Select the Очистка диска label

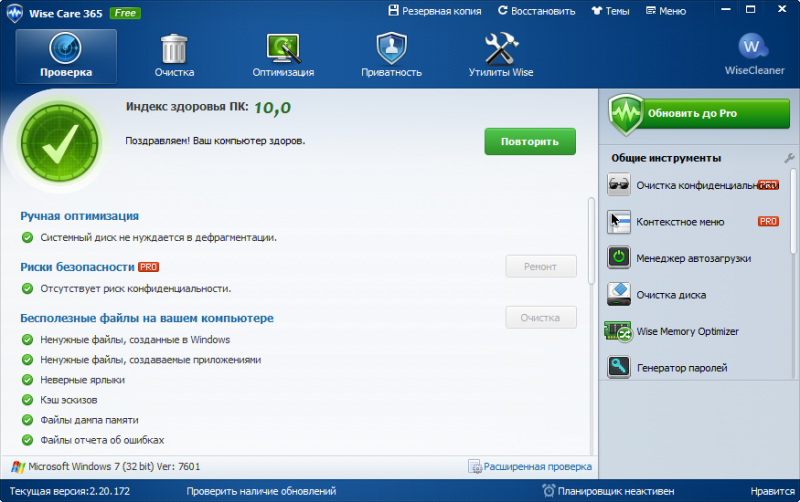pos(671,295)
